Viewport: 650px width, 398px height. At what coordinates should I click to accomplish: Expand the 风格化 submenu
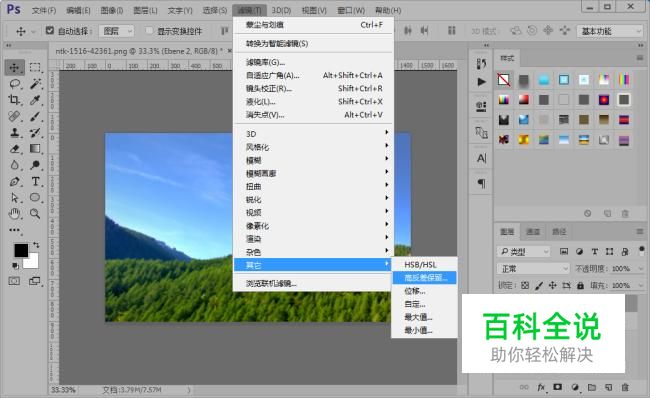click(313, 147)
